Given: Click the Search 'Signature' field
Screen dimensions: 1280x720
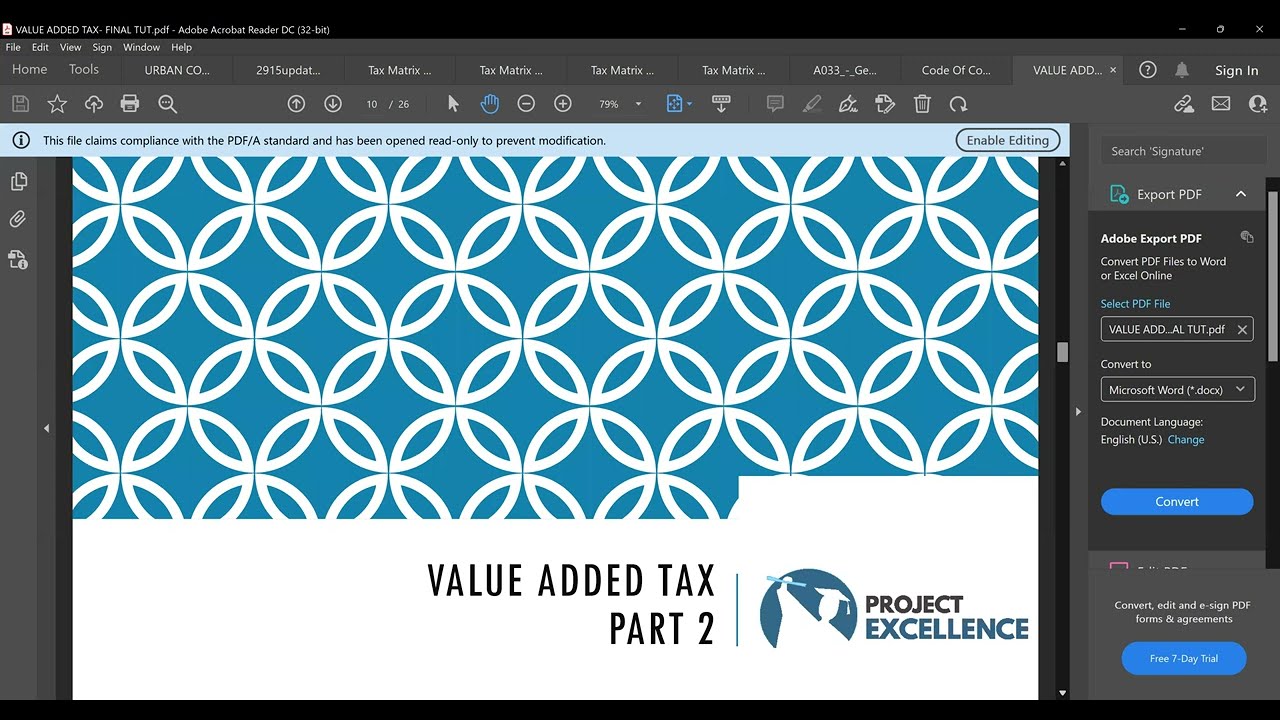Looking at the screenshot, I should pyautogui.click(x=1184, y=151).
